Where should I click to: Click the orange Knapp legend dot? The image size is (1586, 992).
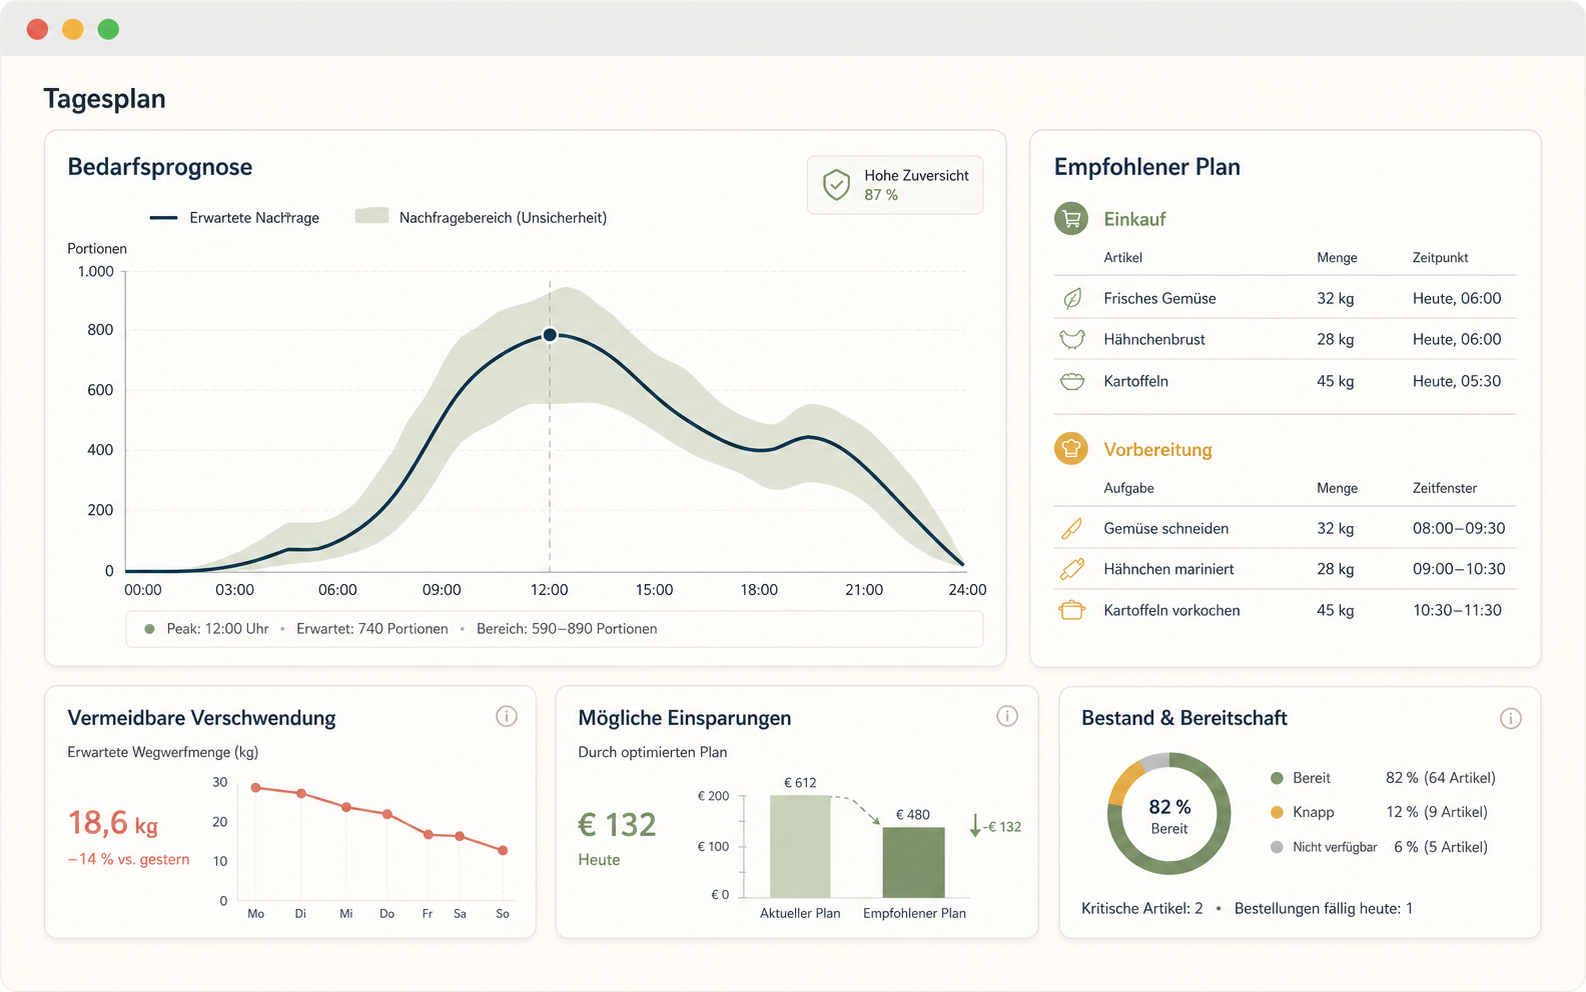coord(1277,812)
